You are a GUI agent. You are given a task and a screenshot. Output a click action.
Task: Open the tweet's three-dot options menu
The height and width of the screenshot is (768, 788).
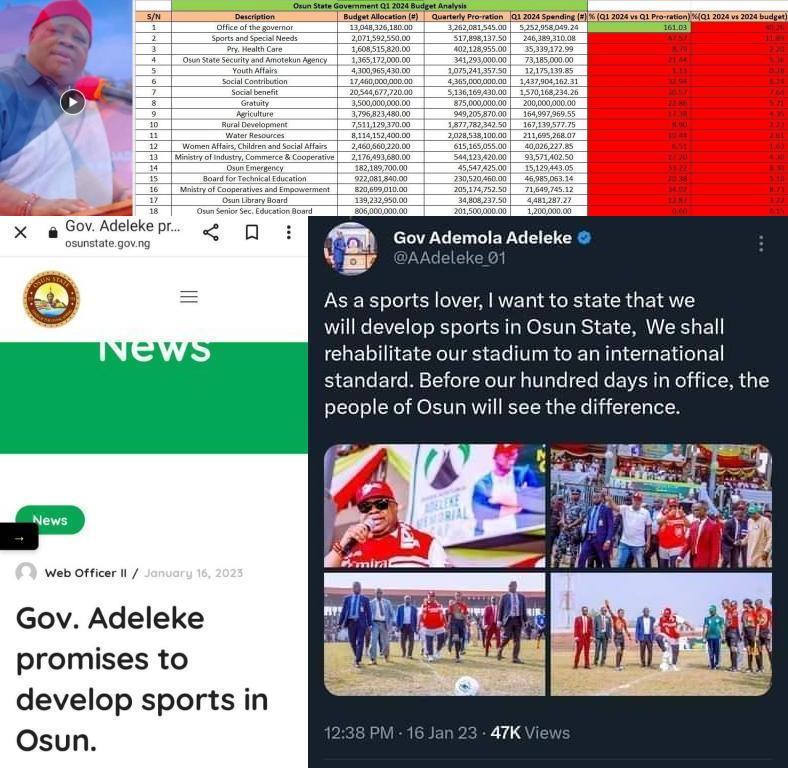click(x=761, y=243)
